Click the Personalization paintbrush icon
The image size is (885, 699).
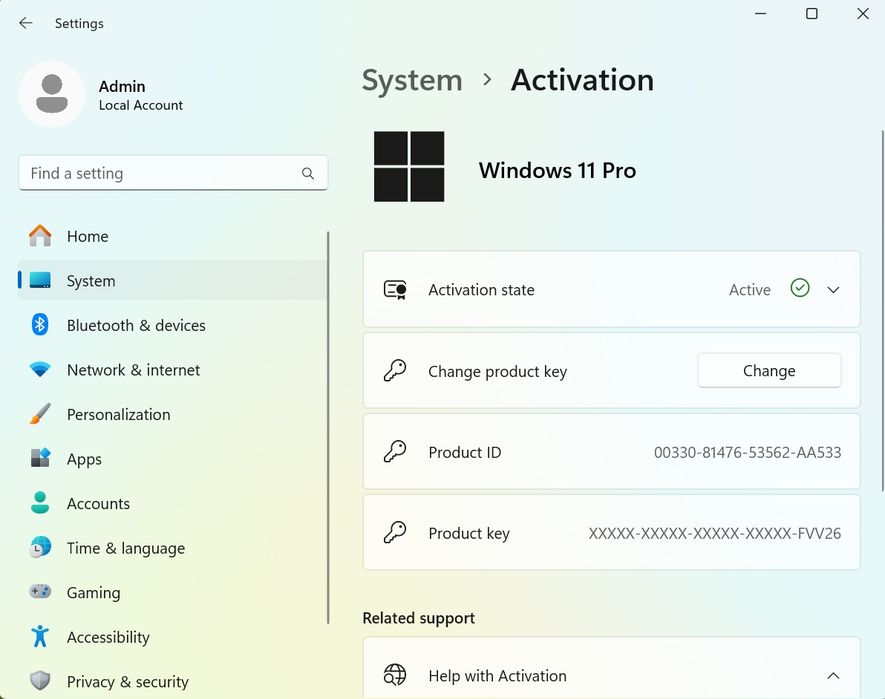click(40, 414)
